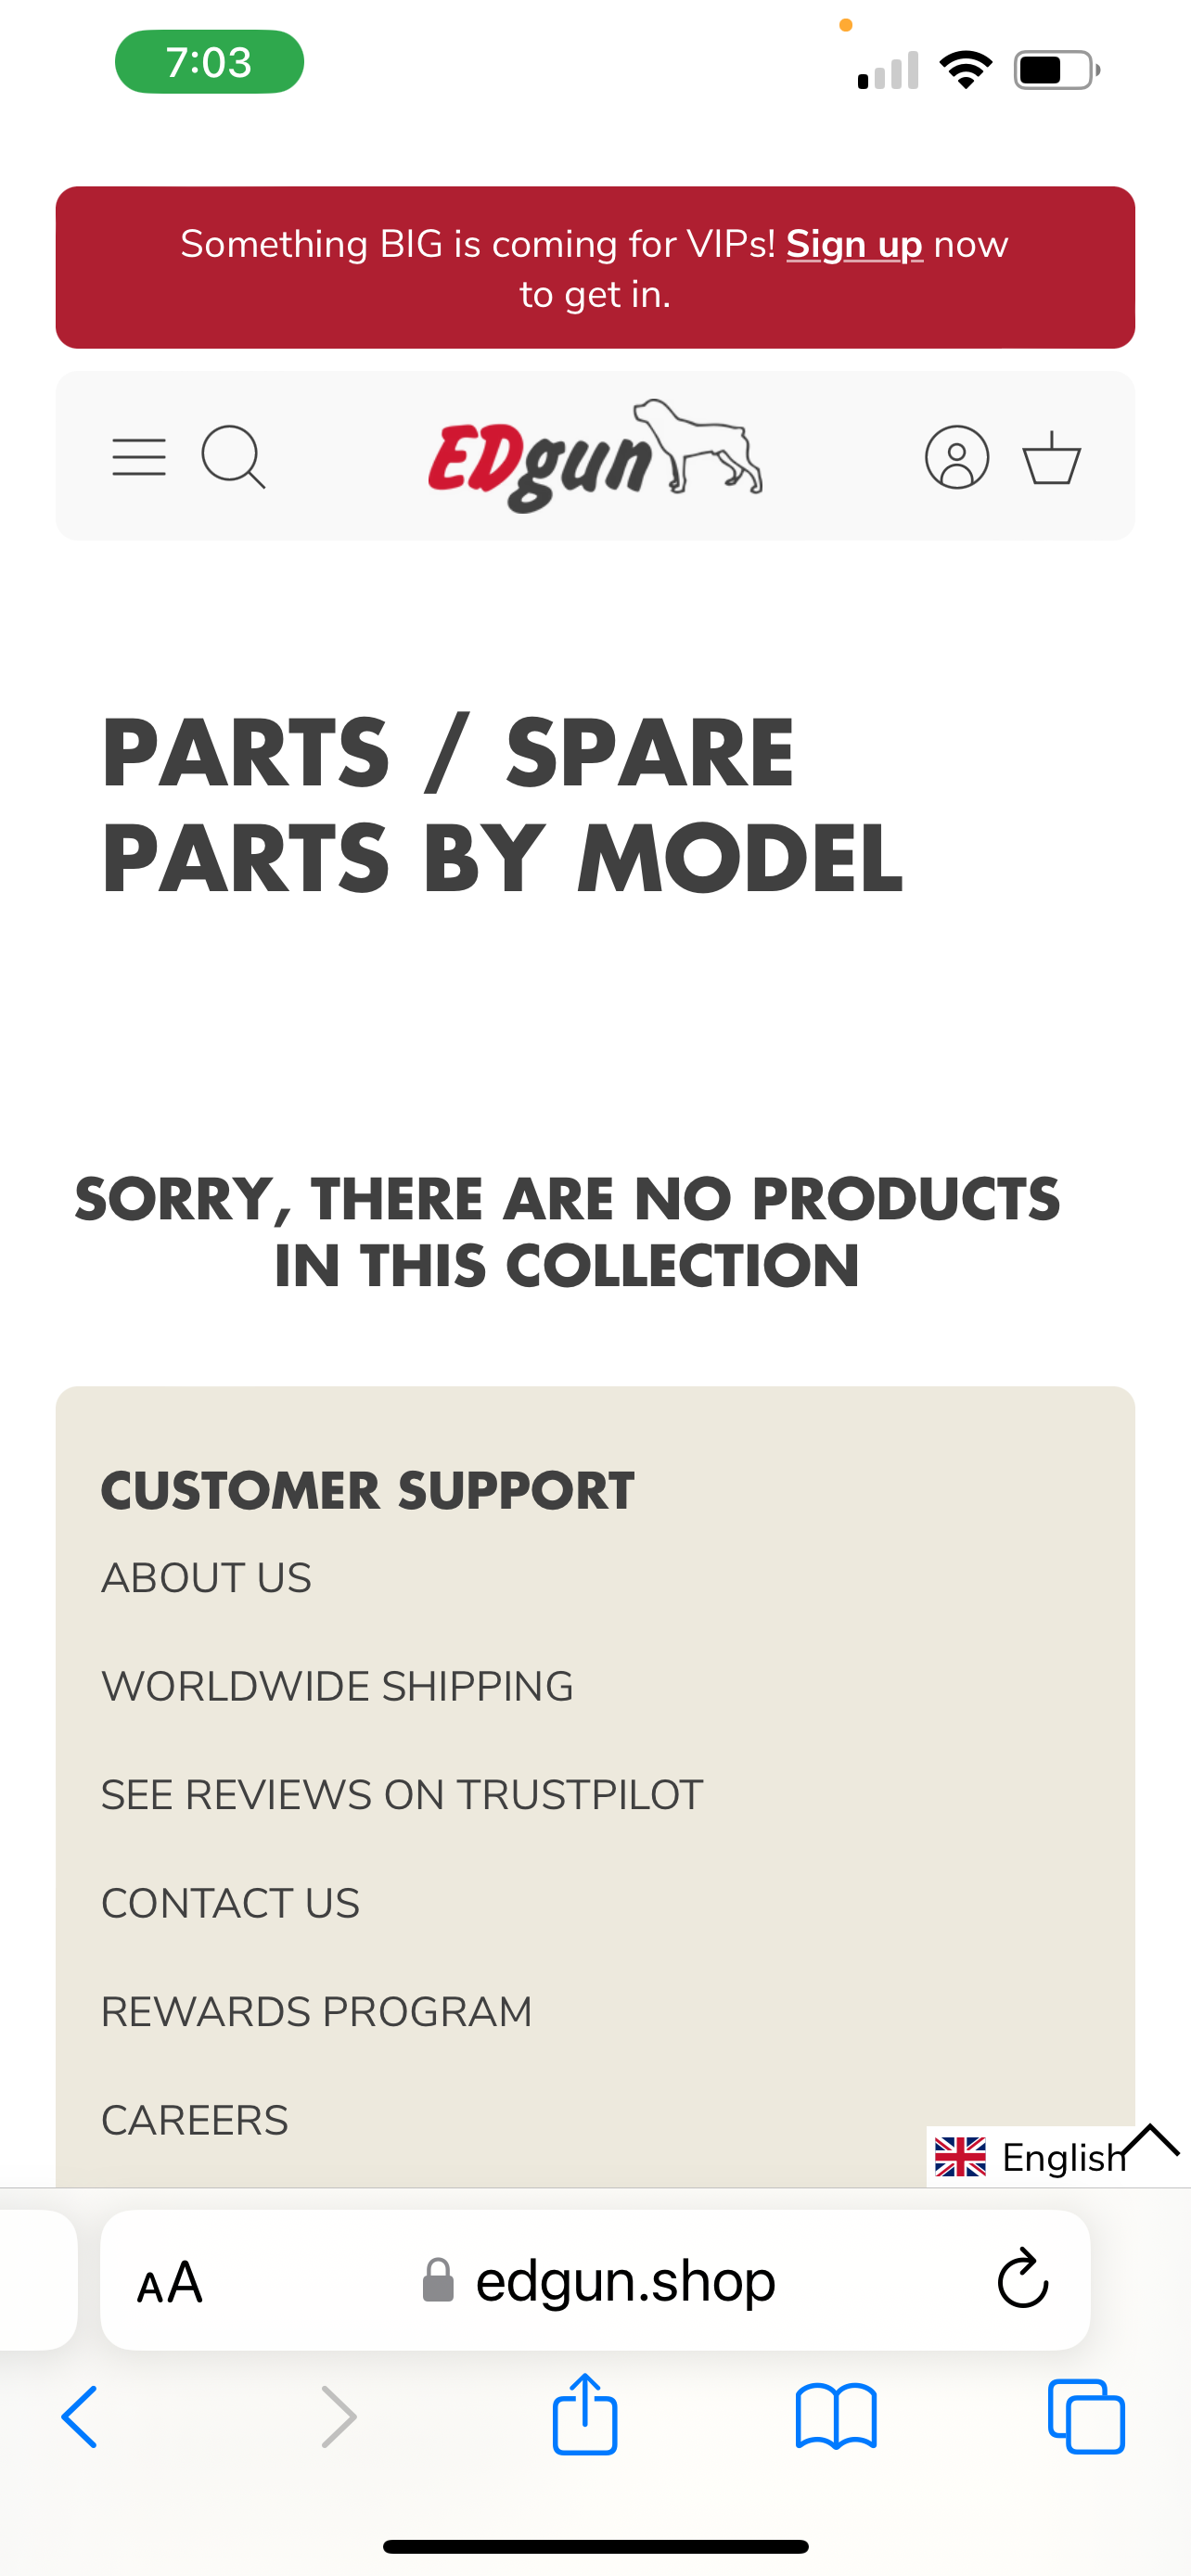Open the account profile icon
The height and width of the screenshot is (2576, 1191).
coord(957,458)
